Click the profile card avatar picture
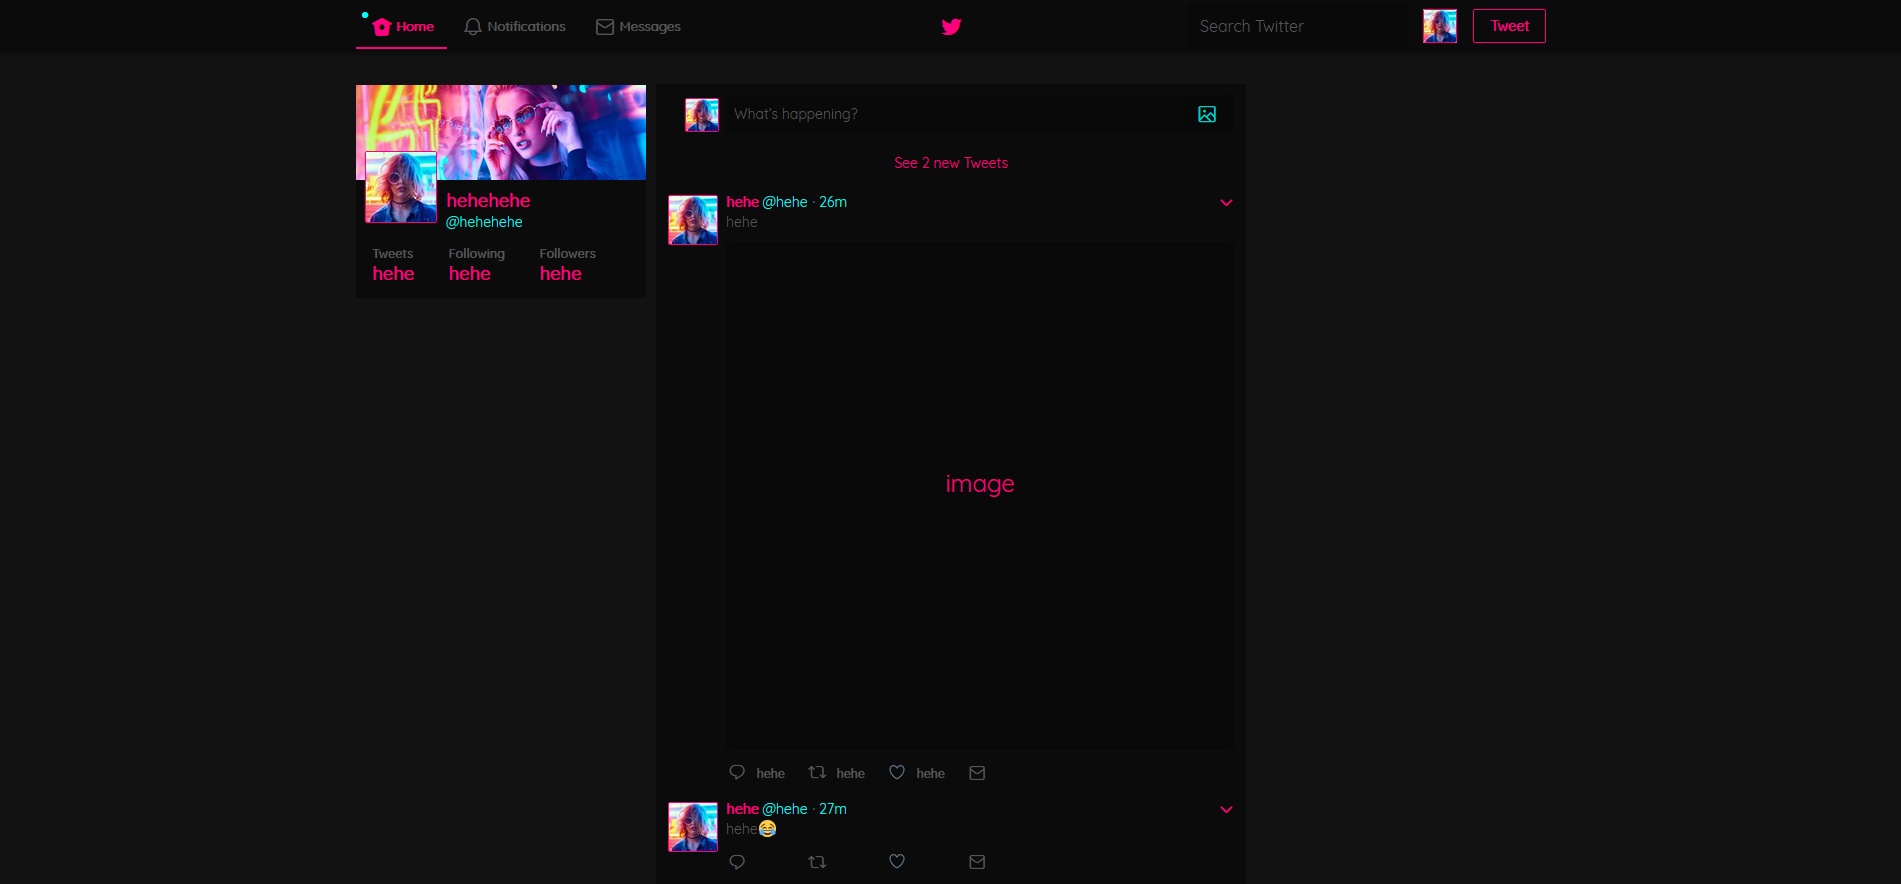Screen dimensions: 1901x884 [x=401, y=187]
